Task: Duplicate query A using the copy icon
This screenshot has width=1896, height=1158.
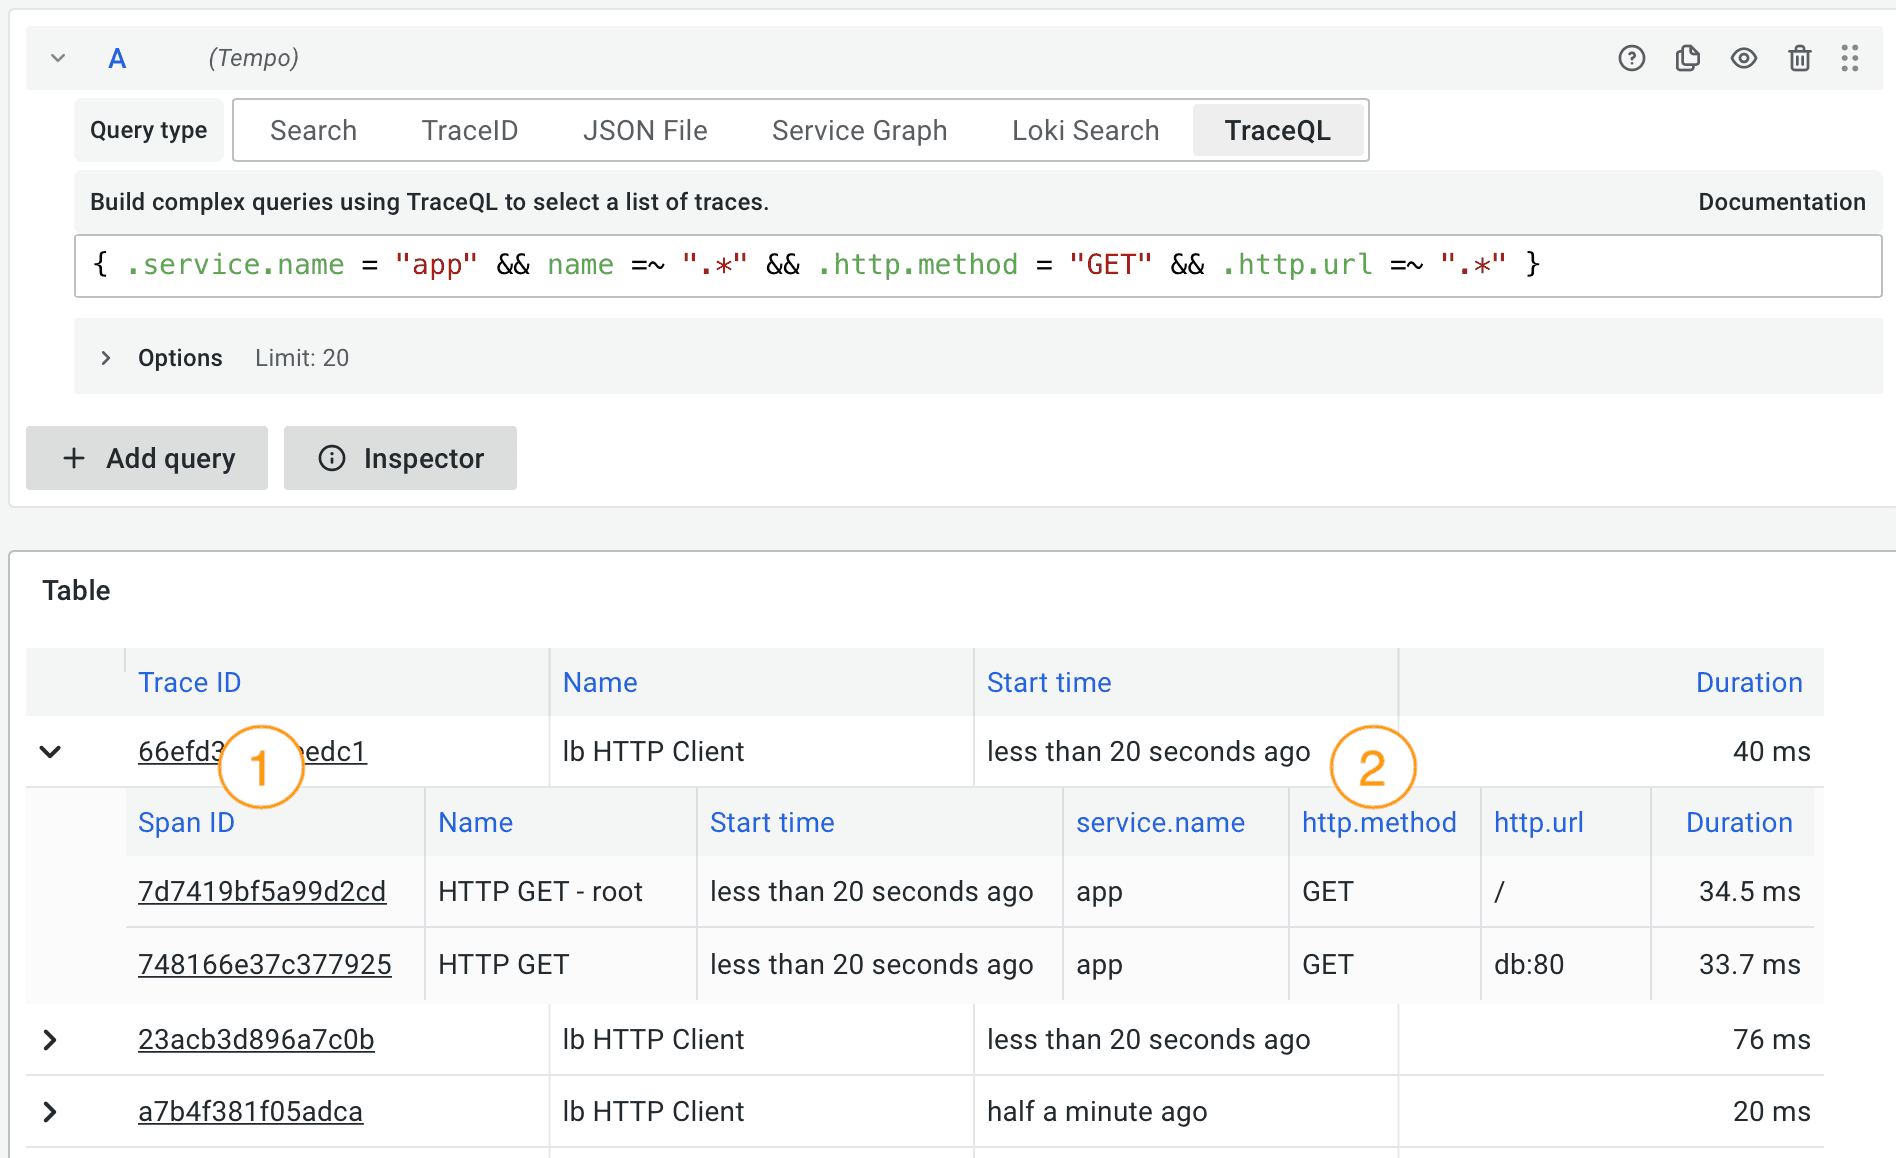Action: [x=1687, y=58]
